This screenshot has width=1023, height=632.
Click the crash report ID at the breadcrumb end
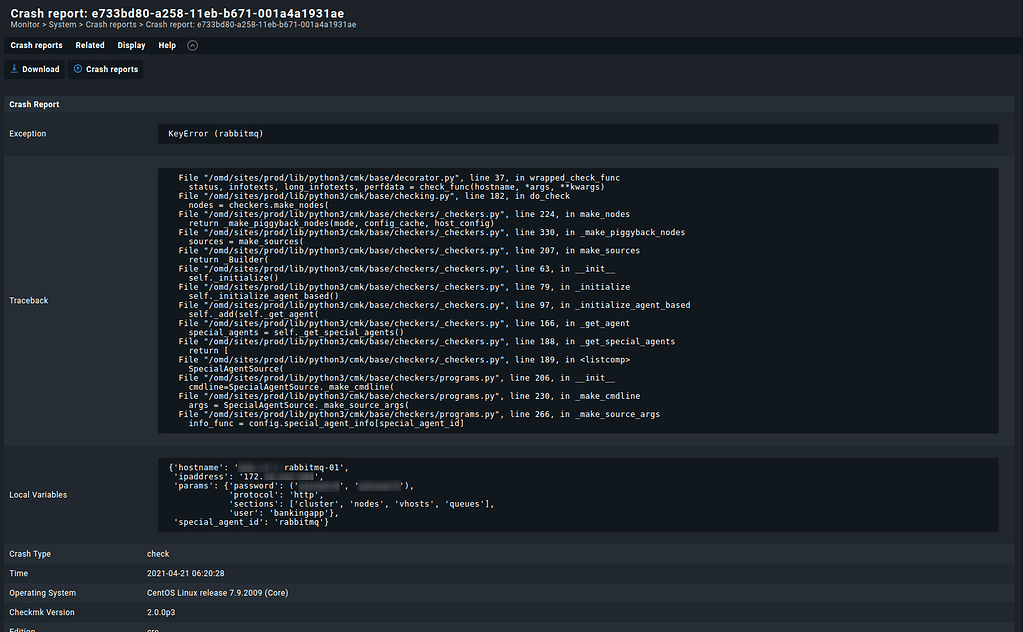click(251, 24)
